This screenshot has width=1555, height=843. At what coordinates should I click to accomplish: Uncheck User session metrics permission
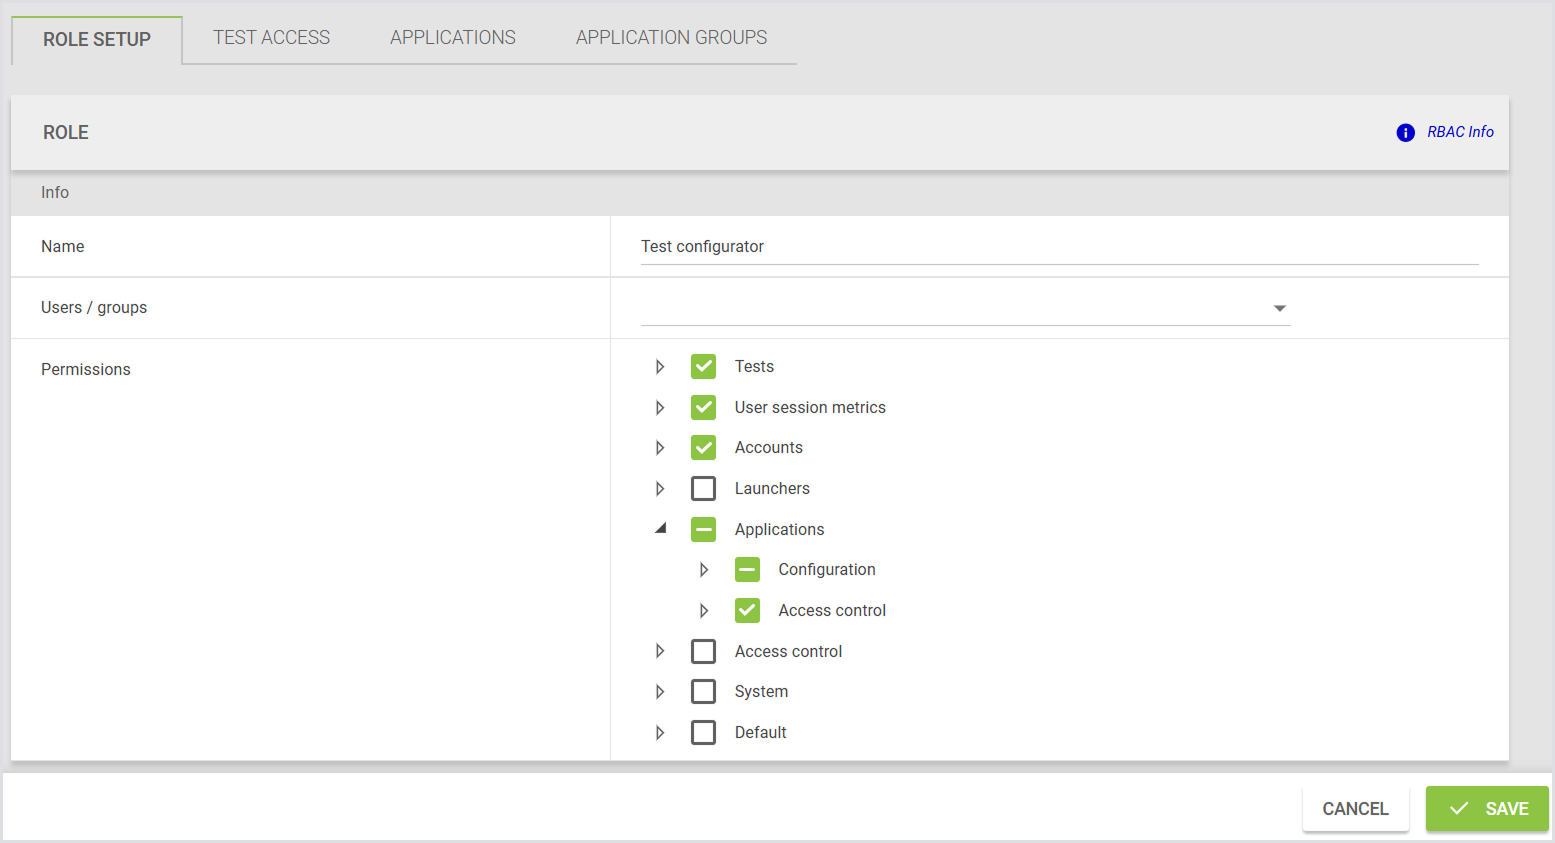tap(703, 408)
